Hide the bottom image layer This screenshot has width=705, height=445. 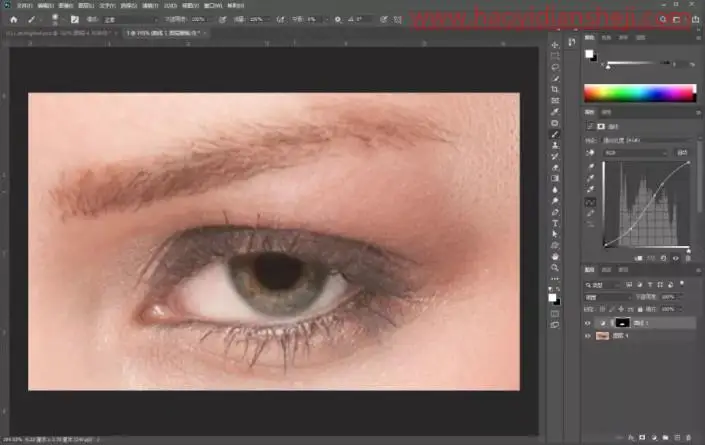coord(587,336)
